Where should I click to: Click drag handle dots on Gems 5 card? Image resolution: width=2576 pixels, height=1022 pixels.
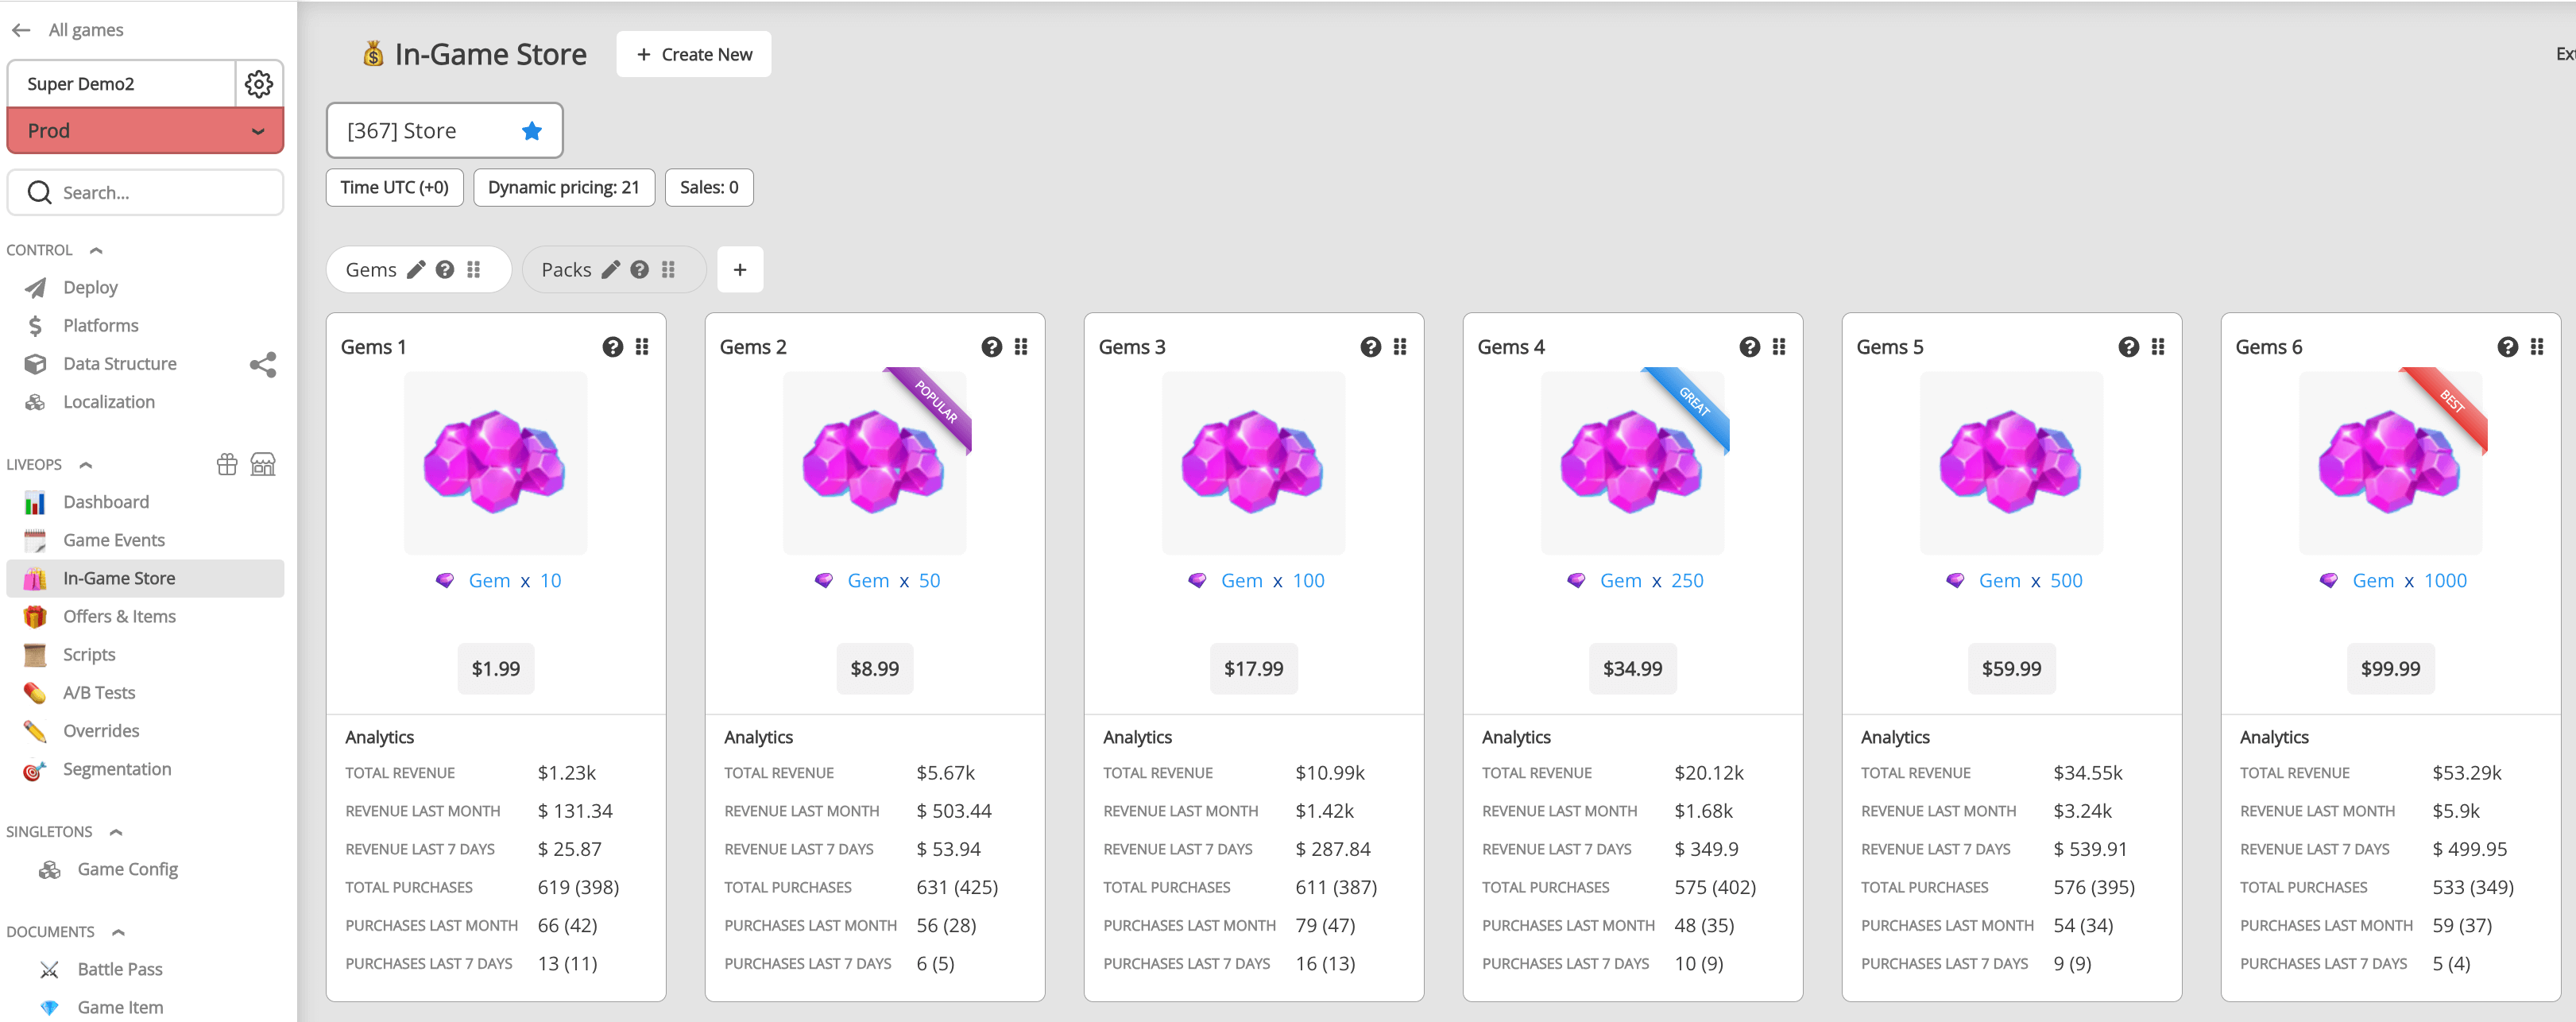click(x=2158, y=347)
